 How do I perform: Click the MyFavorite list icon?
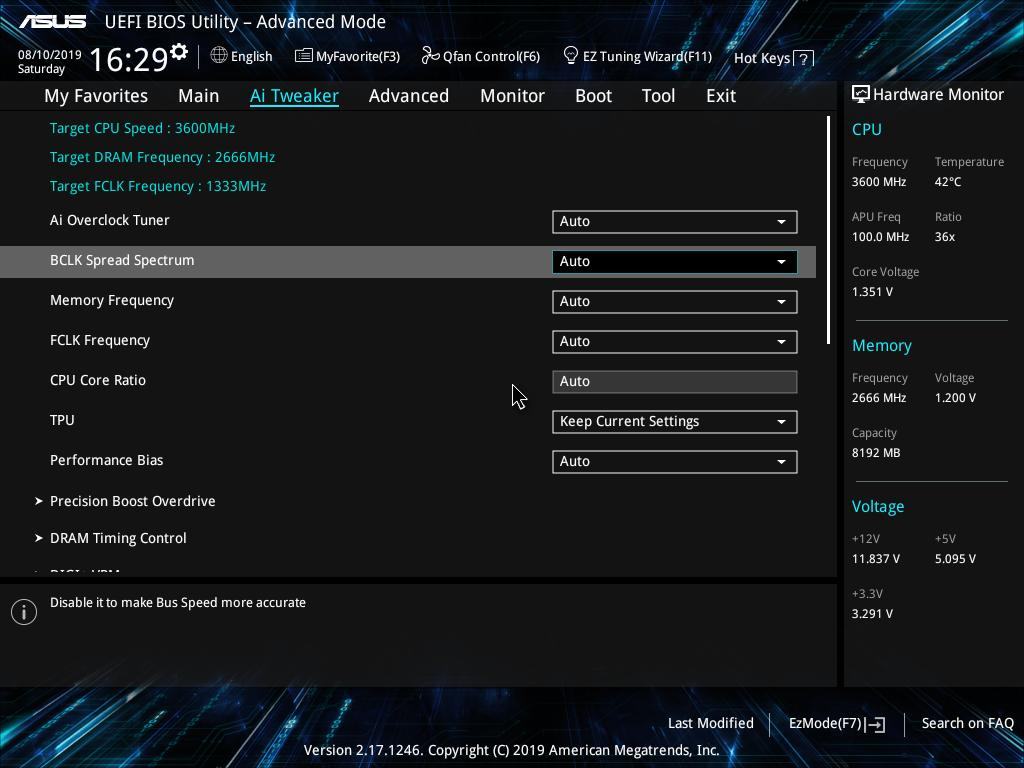303,56
